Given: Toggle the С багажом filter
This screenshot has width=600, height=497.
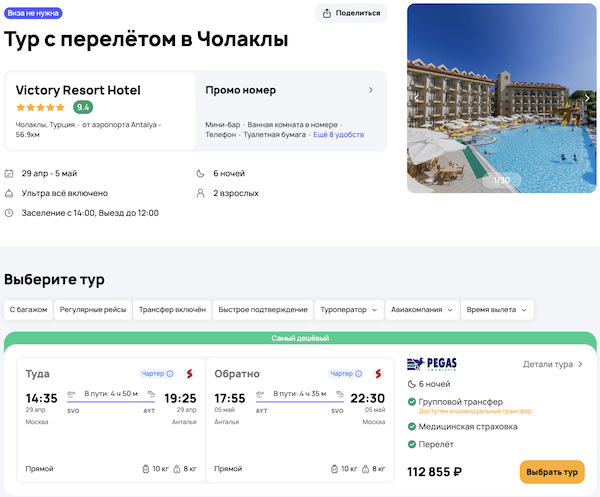Looking at the screenshot, I should coord(28,310).
